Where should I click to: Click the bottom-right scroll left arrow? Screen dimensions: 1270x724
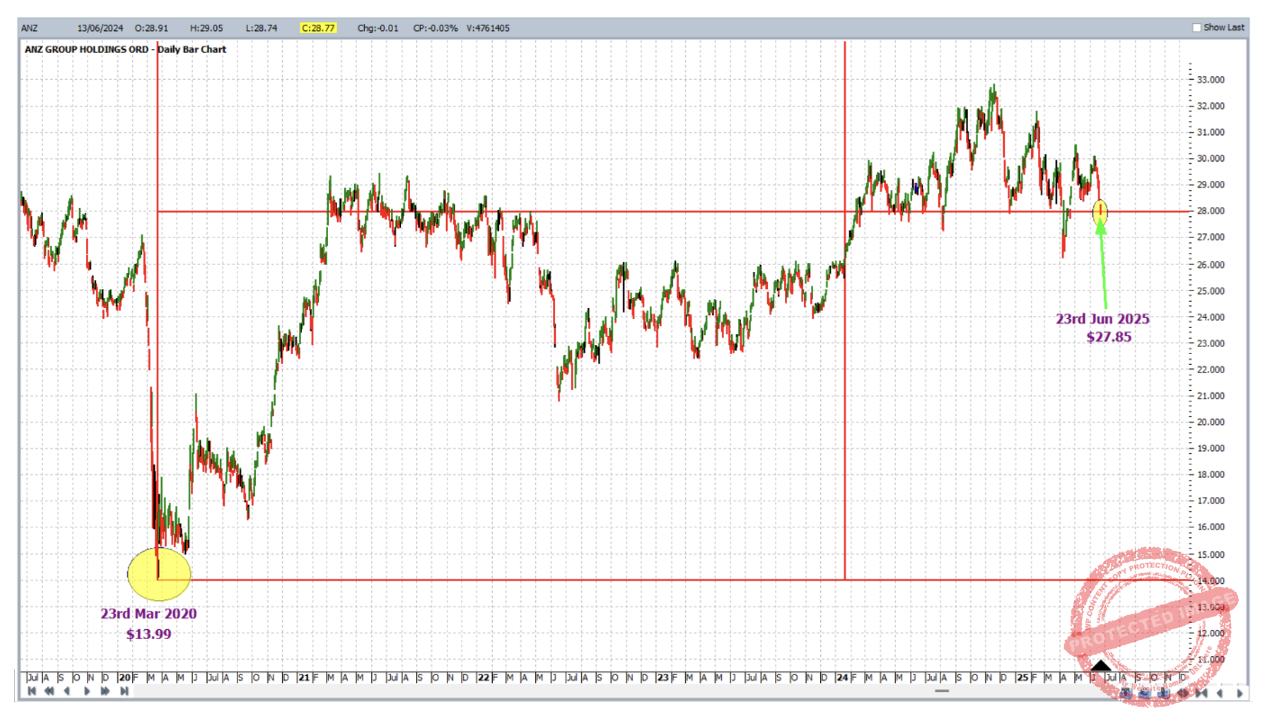[1219, 692]
